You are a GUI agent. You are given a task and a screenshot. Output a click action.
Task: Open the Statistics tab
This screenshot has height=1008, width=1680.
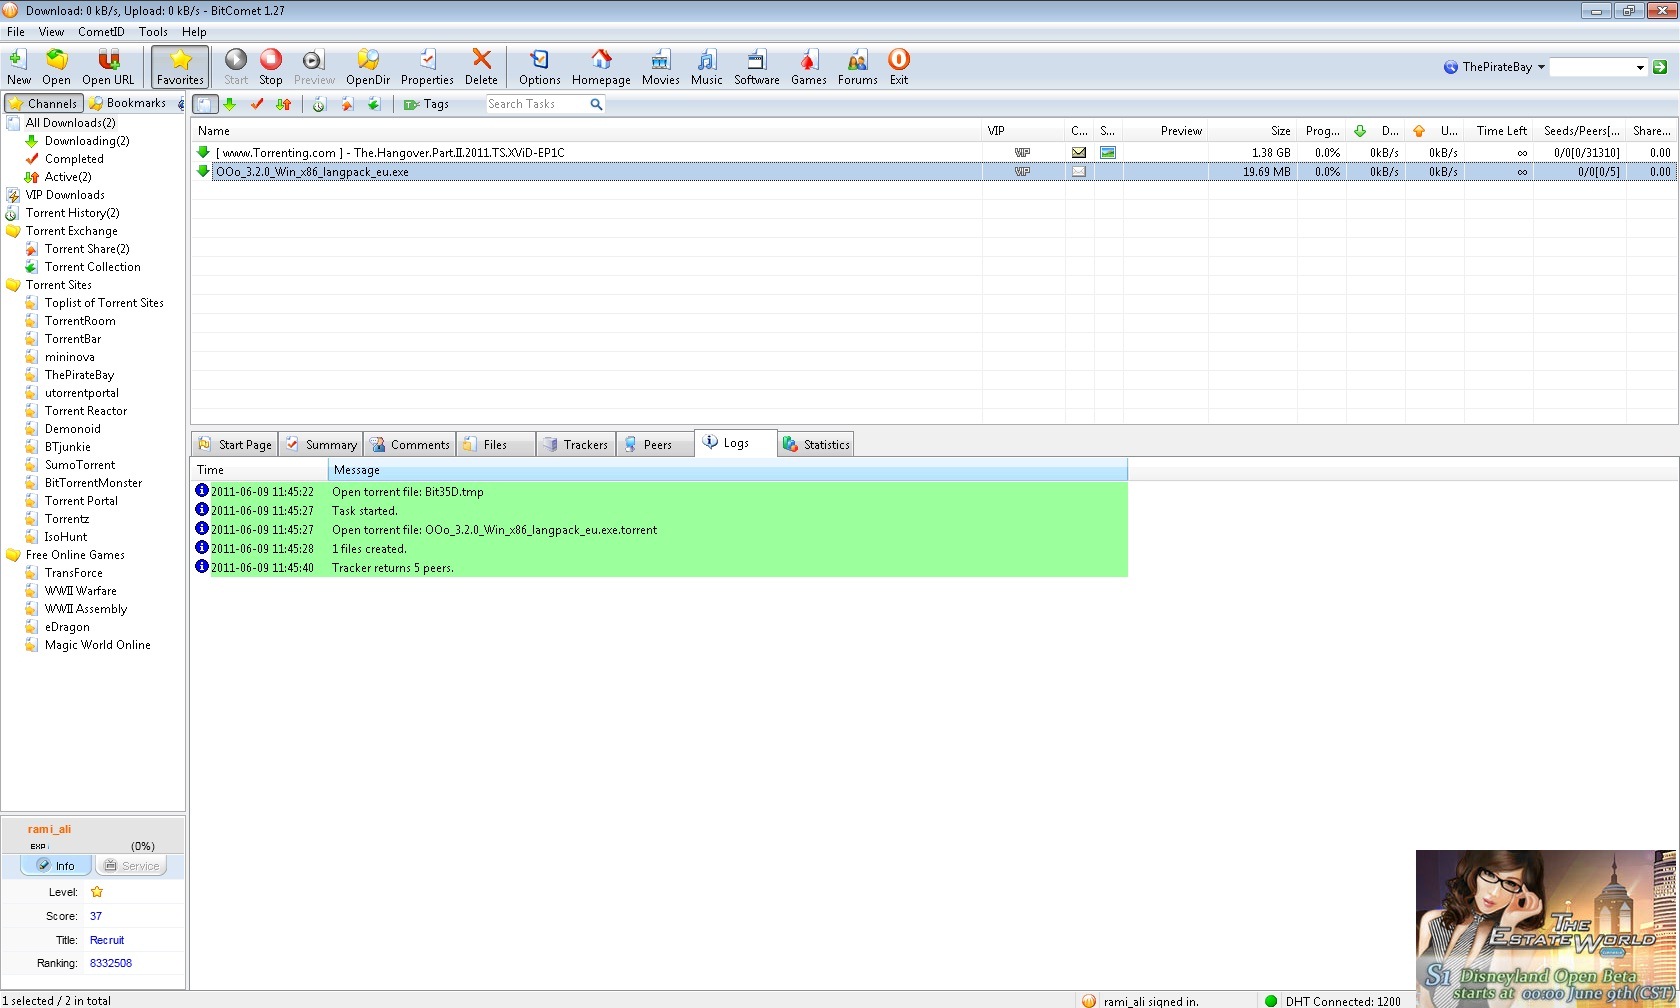[817, 445]
